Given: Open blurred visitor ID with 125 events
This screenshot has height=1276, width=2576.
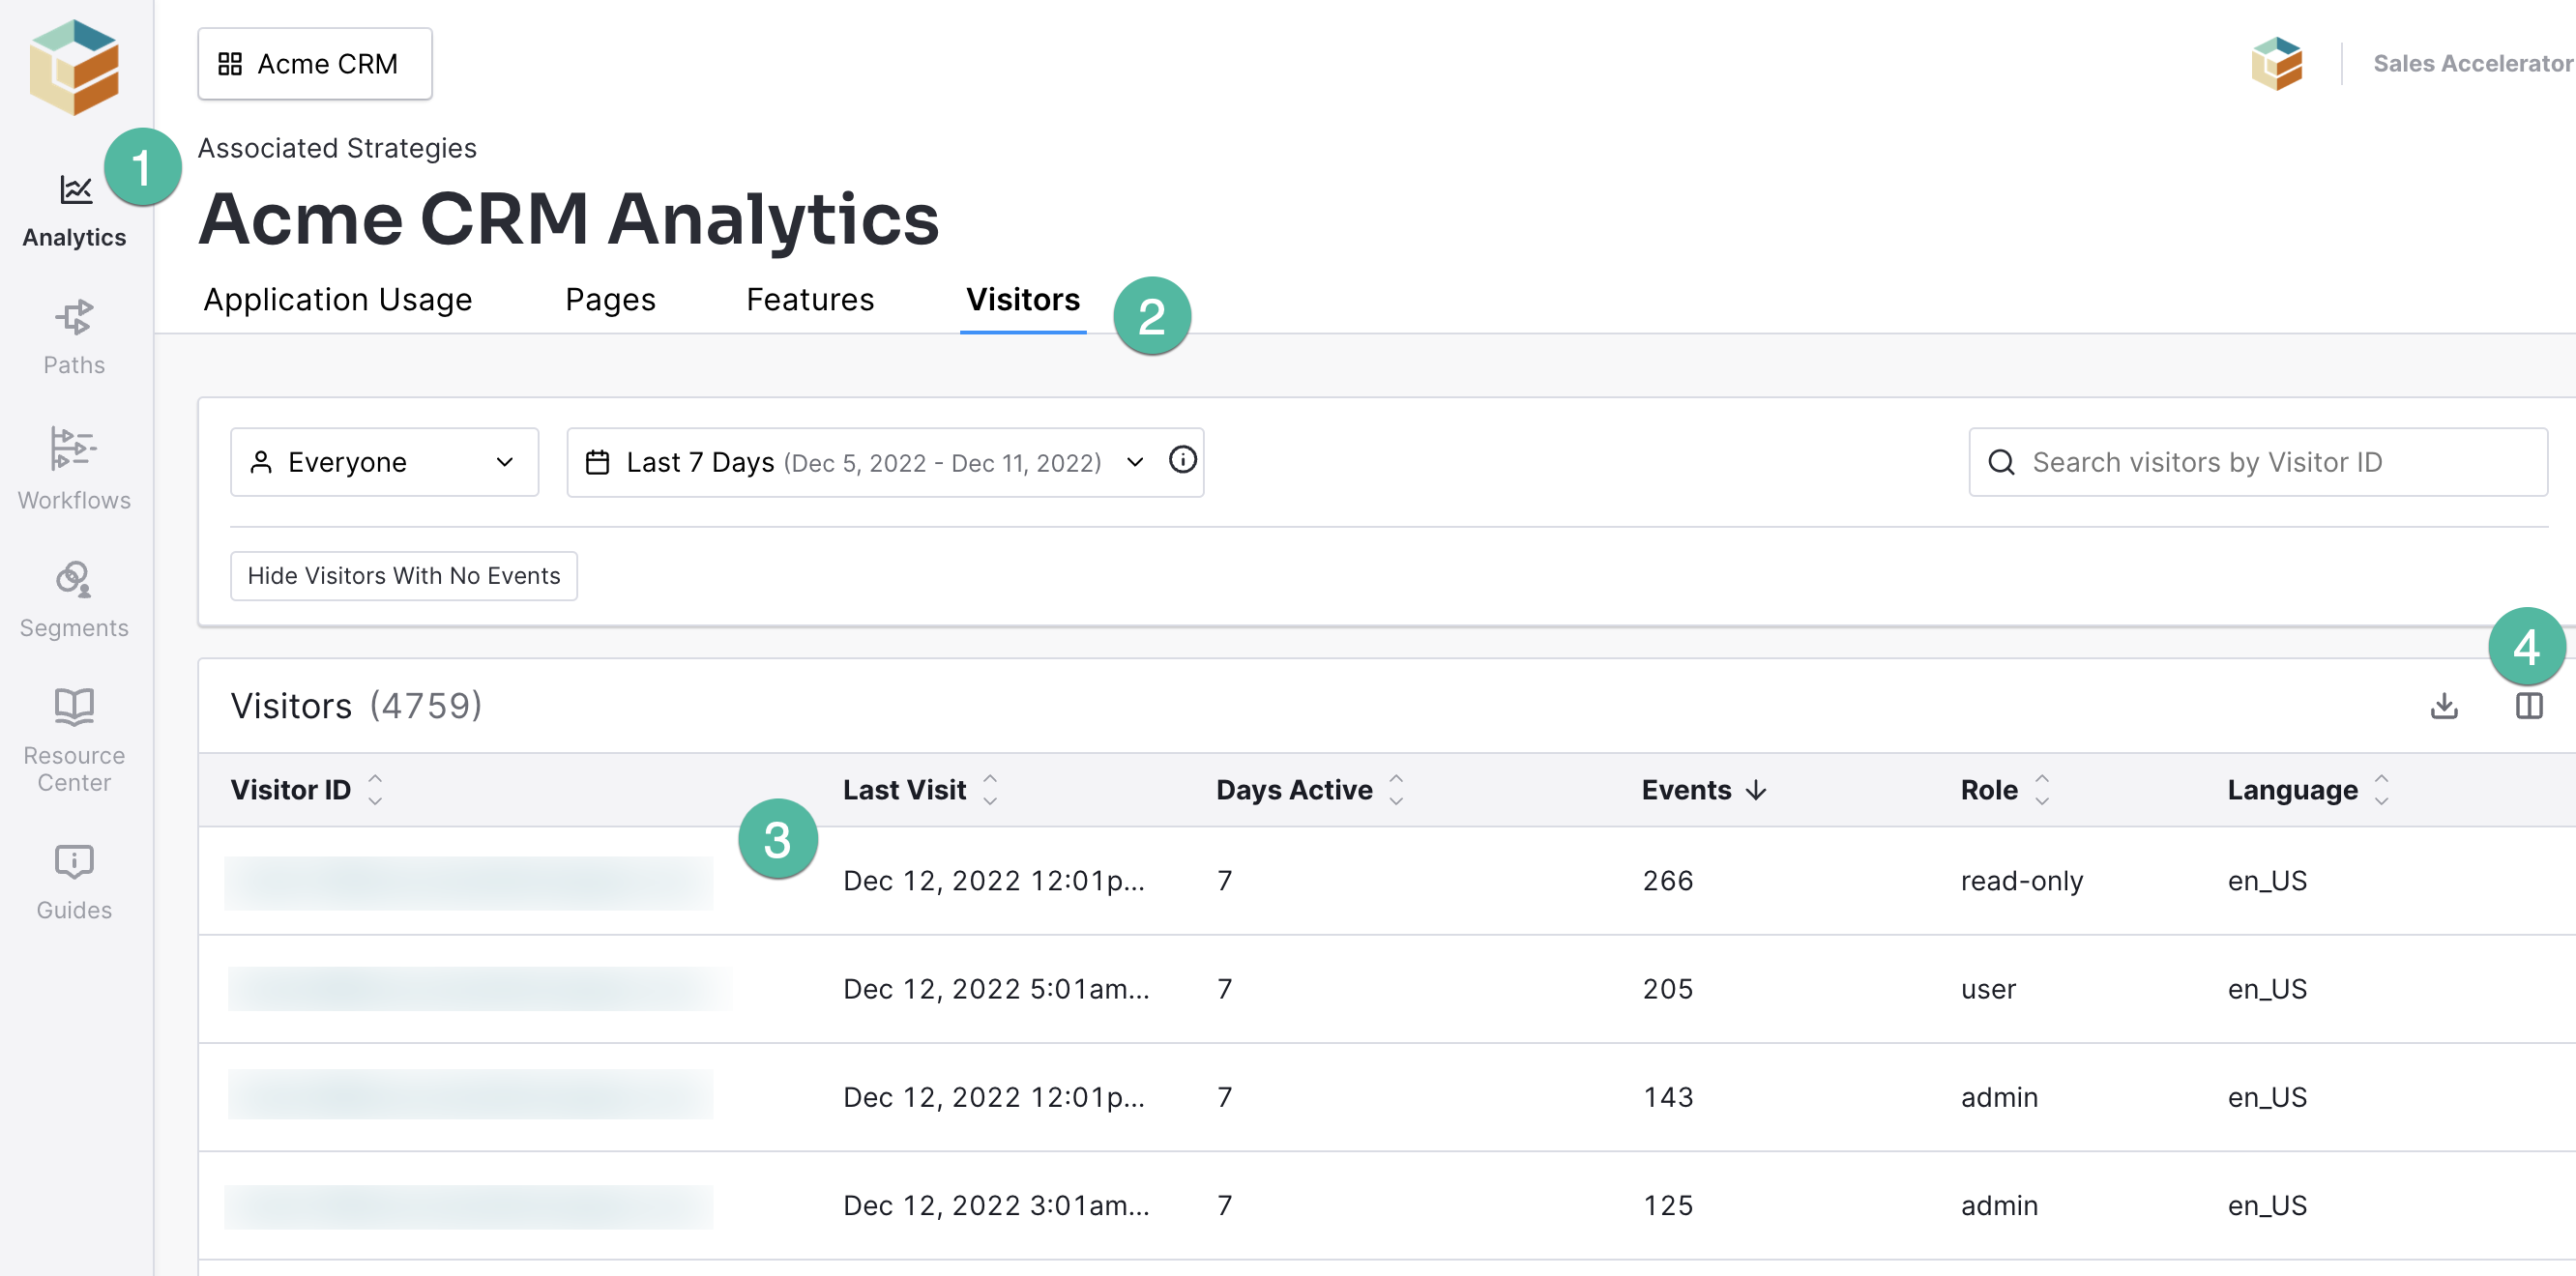Looking at the screenshot, I should [469, 1207].
